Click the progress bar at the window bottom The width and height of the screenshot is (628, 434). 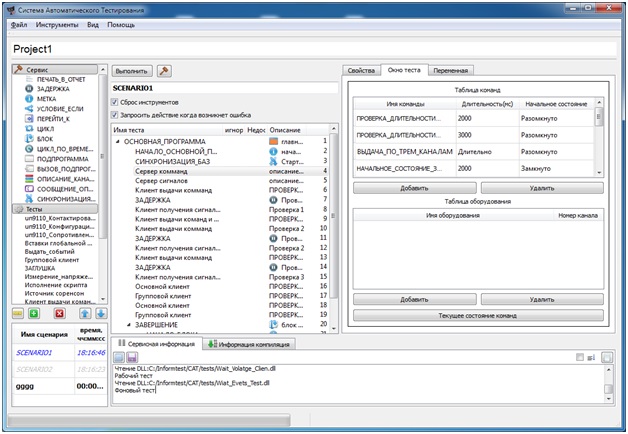pyautogui.click(x=149, y=420)
